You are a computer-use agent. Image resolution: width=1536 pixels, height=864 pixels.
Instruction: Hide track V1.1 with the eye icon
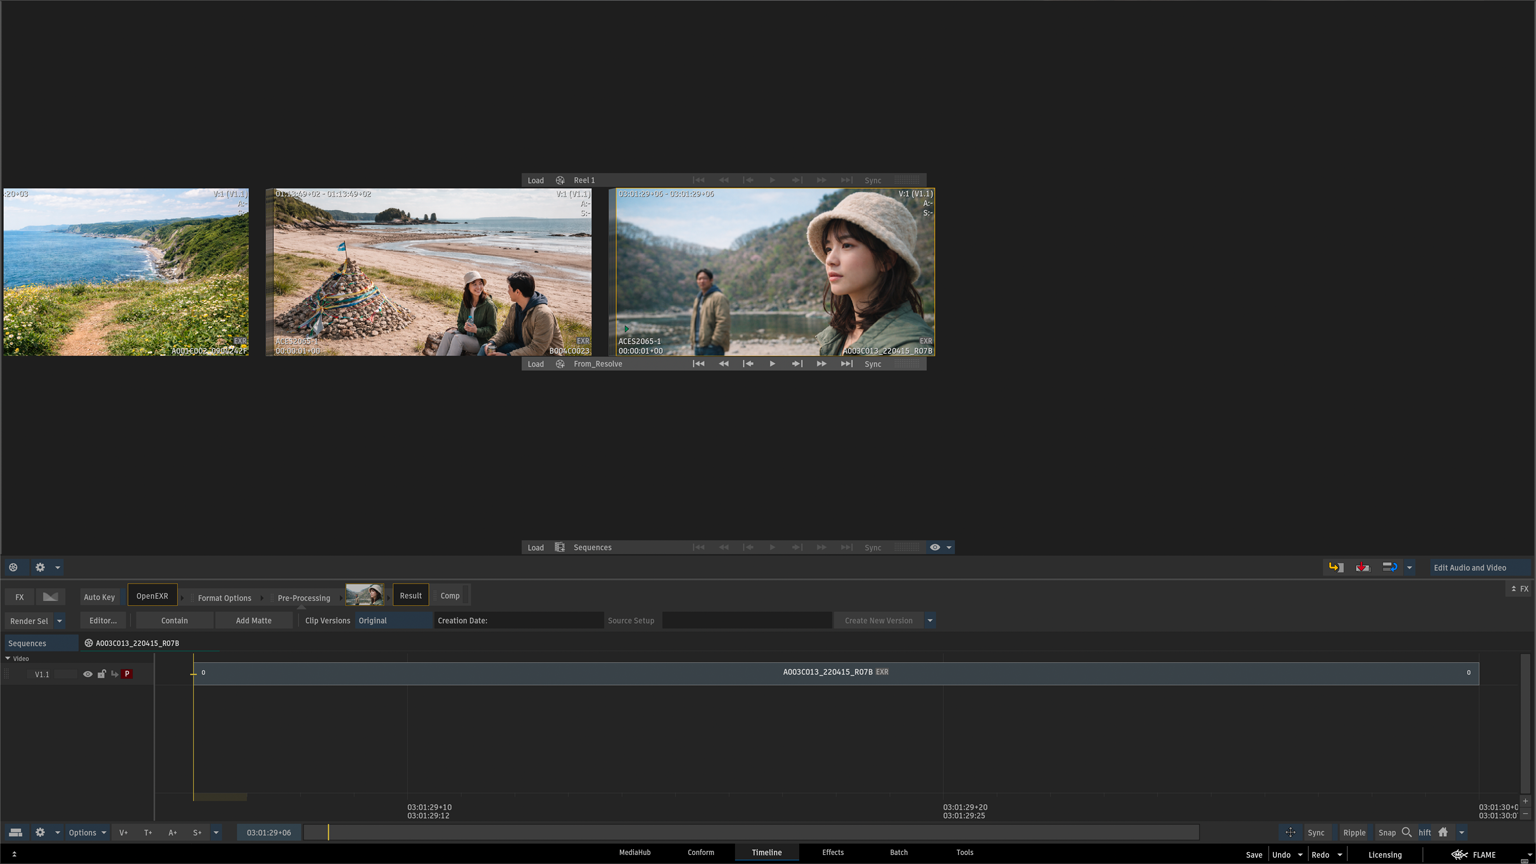[x=87, y=674]
